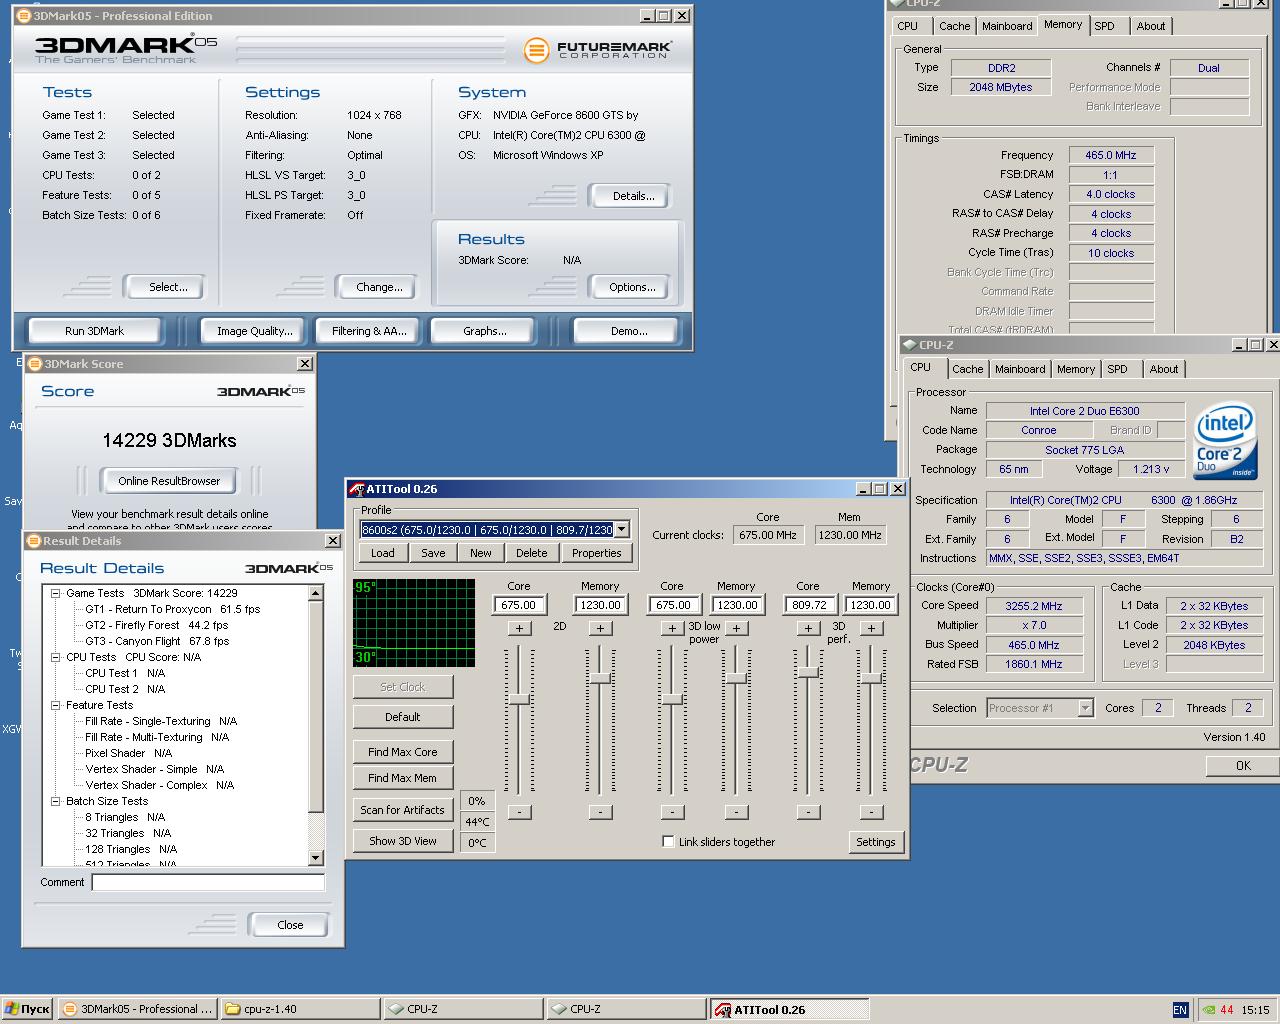Screen dimensions: 1280x1024
Task: Click OK button in CPU-Z
Action: coord(1242,766)
